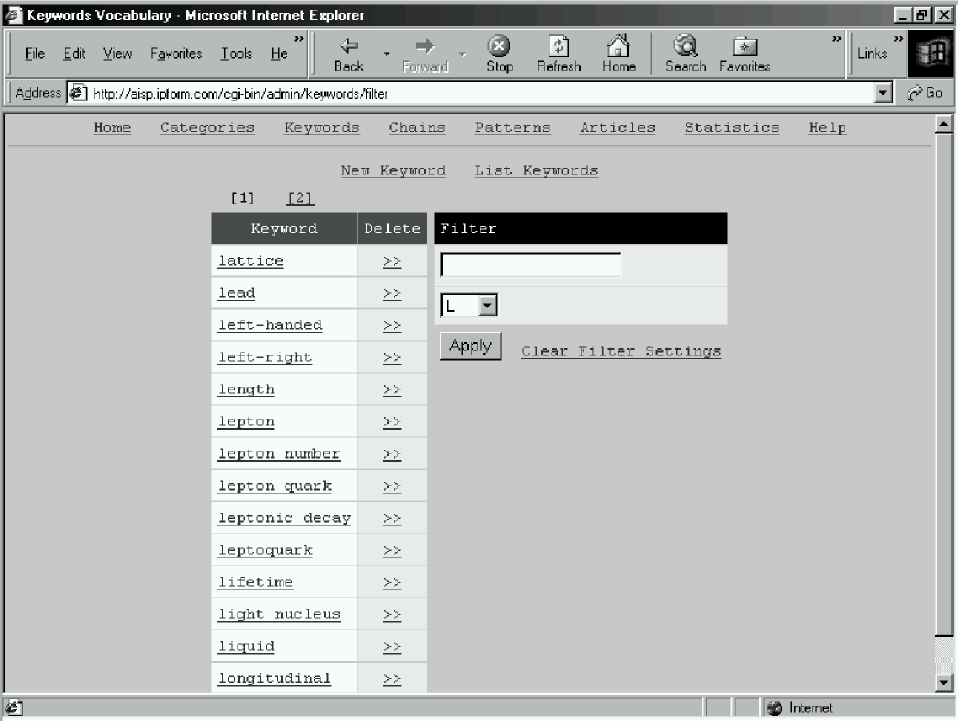
Task: Expand hidden toolbar buttons chevron
Action: tap(836, 39)
